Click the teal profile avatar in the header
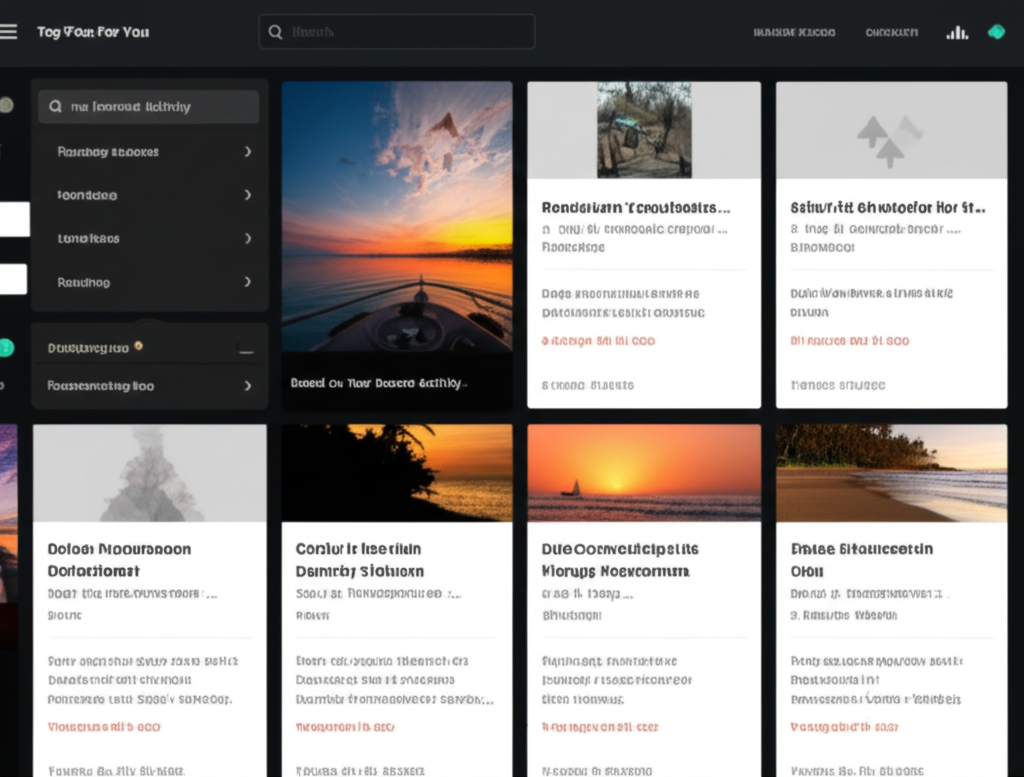 click(x=996, y=32)
